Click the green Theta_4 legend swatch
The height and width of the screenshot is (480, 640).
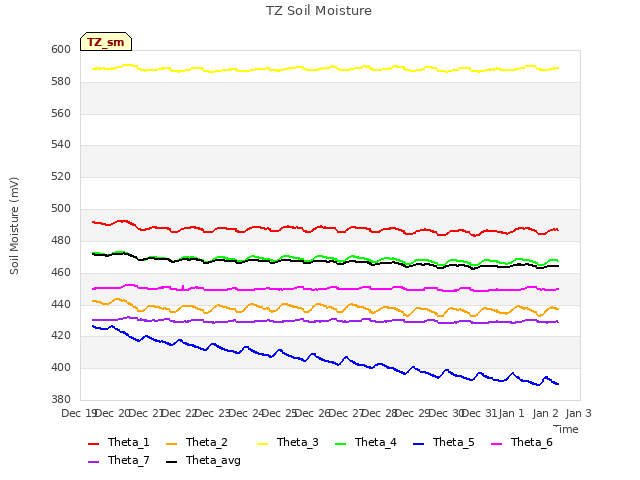pyautogui.click(x=340, y=444)
